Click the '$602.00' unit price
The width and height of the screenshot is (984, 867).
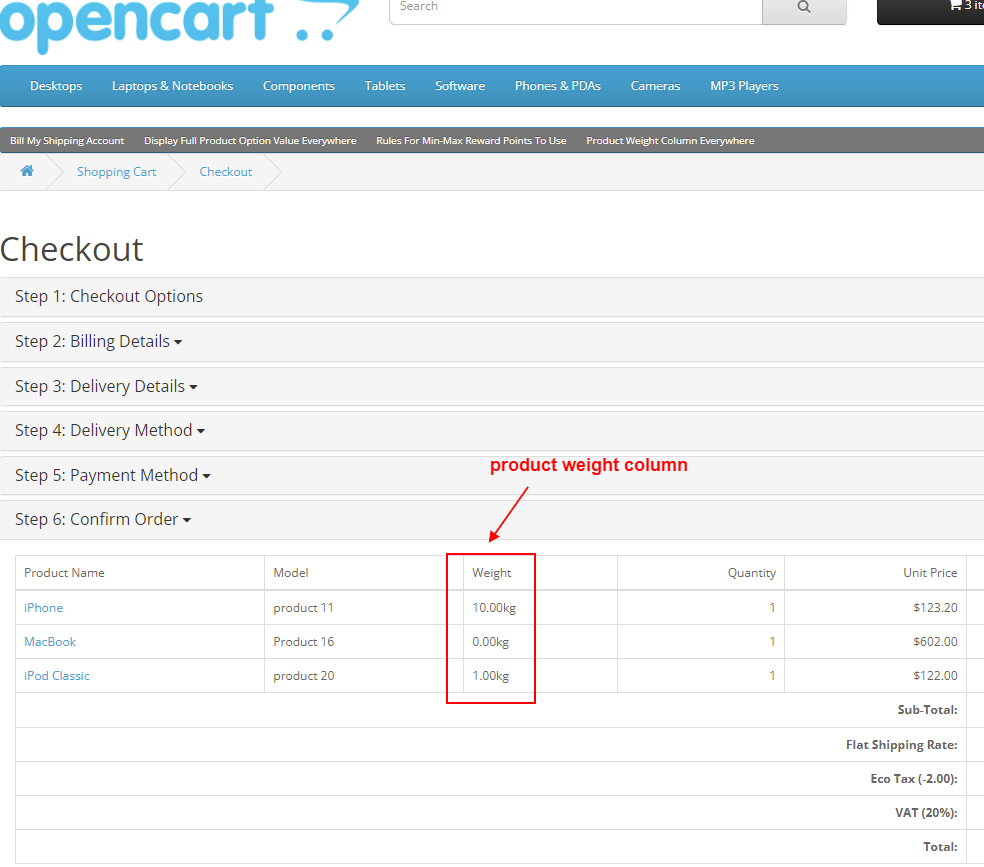click(935, 642)
